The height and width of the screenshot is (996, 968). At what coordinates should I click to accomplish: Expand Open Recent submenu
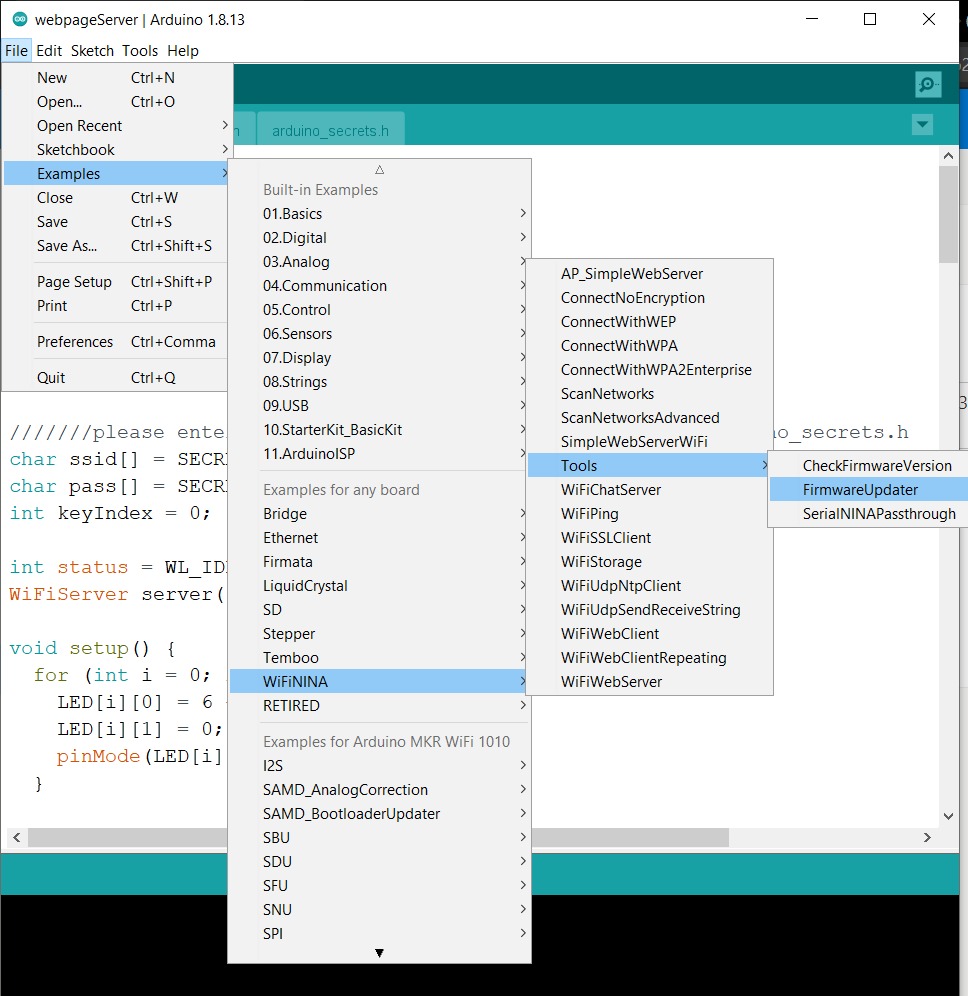pos(116,126)
